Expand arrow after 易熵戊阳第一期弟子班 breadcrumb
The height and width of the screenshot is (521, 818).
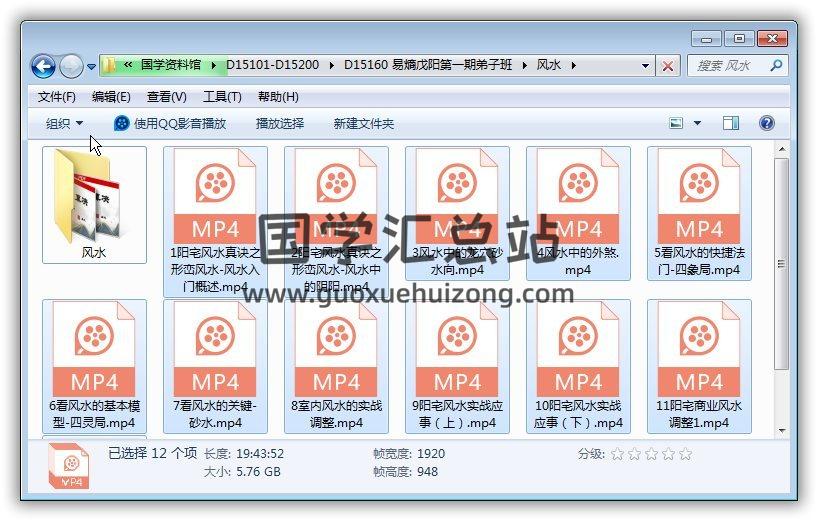tap(524, 65)
